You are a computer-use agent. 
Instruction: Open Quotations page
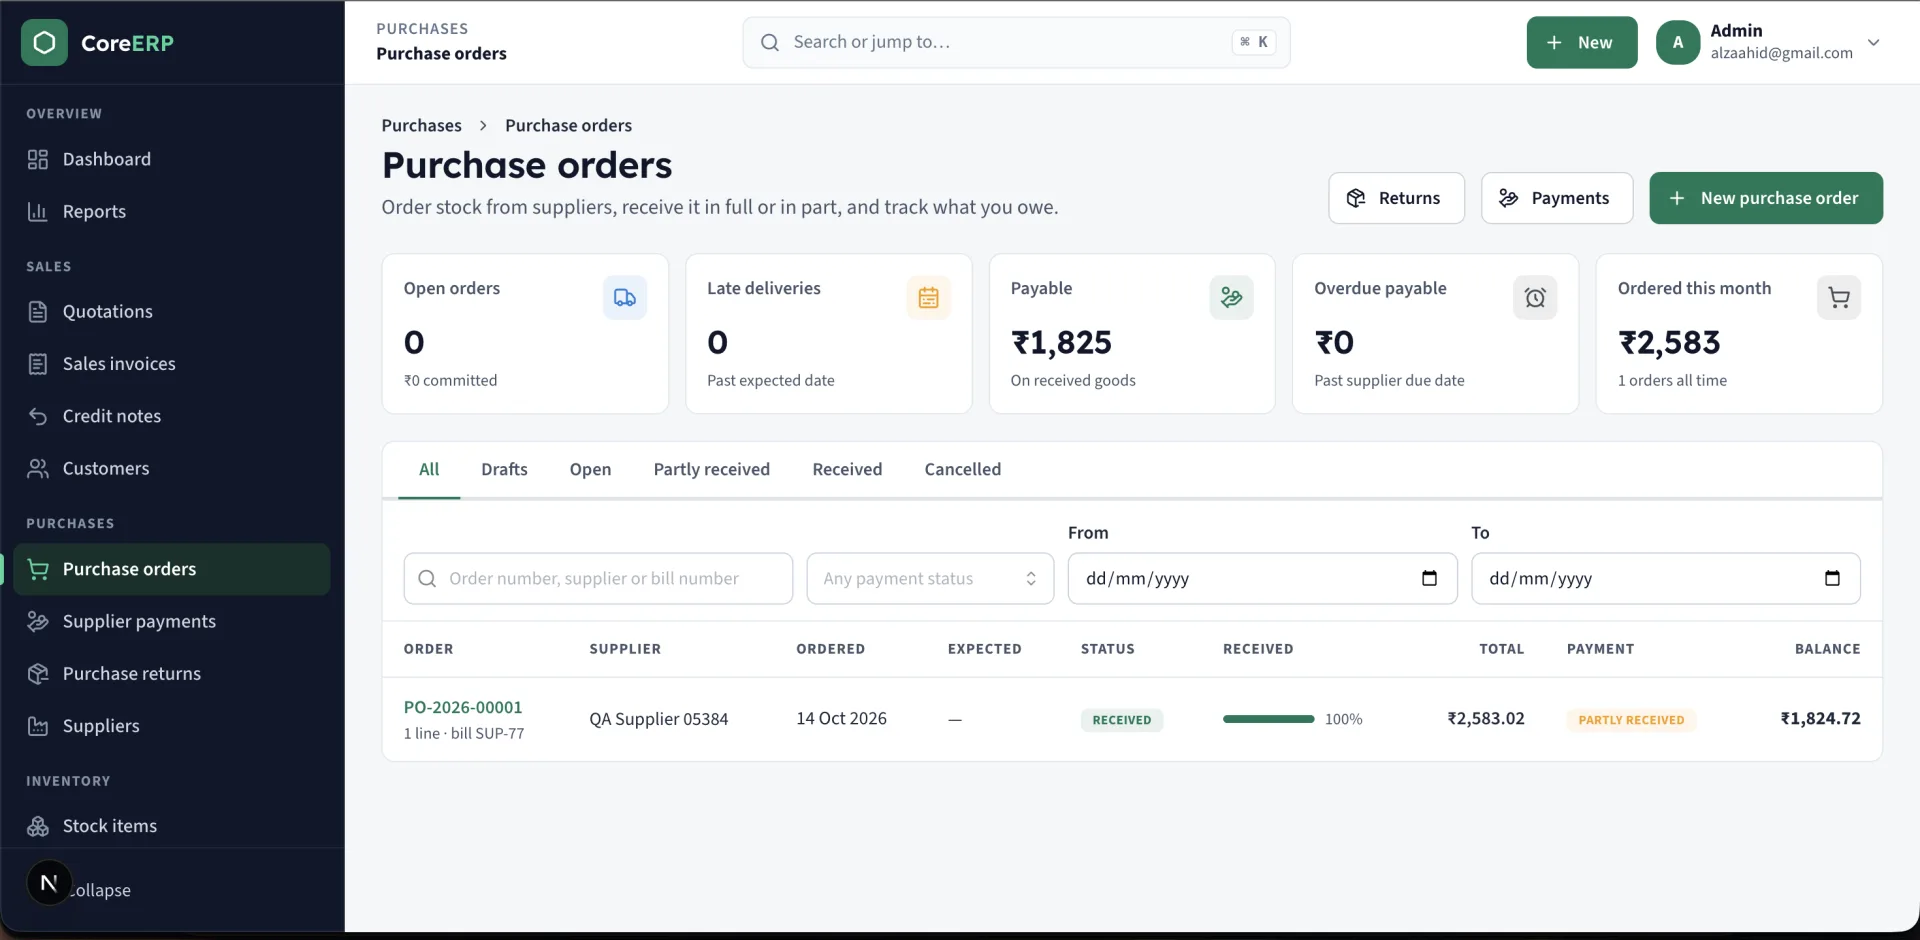click(172, 311)
